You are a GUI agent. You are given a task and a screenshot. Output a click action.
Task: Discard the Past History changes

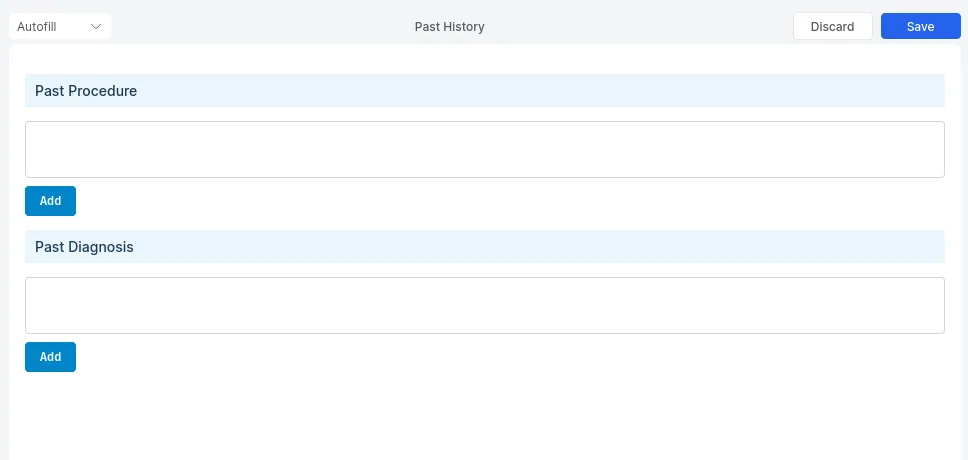coord(832,27)
